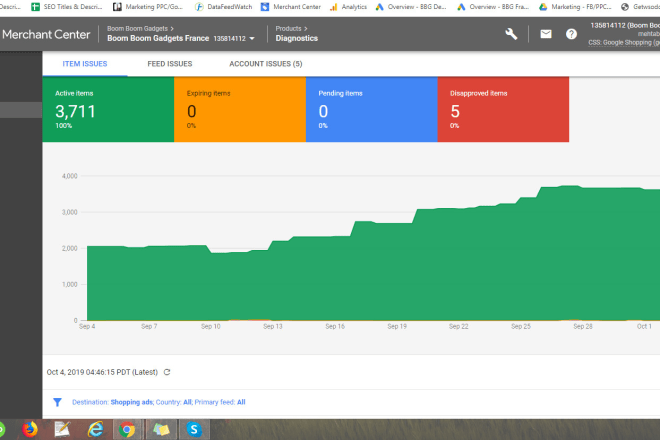The height and width of the screenshot is (440, 660).
Task: Switch to Chrome in the taskbar
Action: click(x=127, y=429)
